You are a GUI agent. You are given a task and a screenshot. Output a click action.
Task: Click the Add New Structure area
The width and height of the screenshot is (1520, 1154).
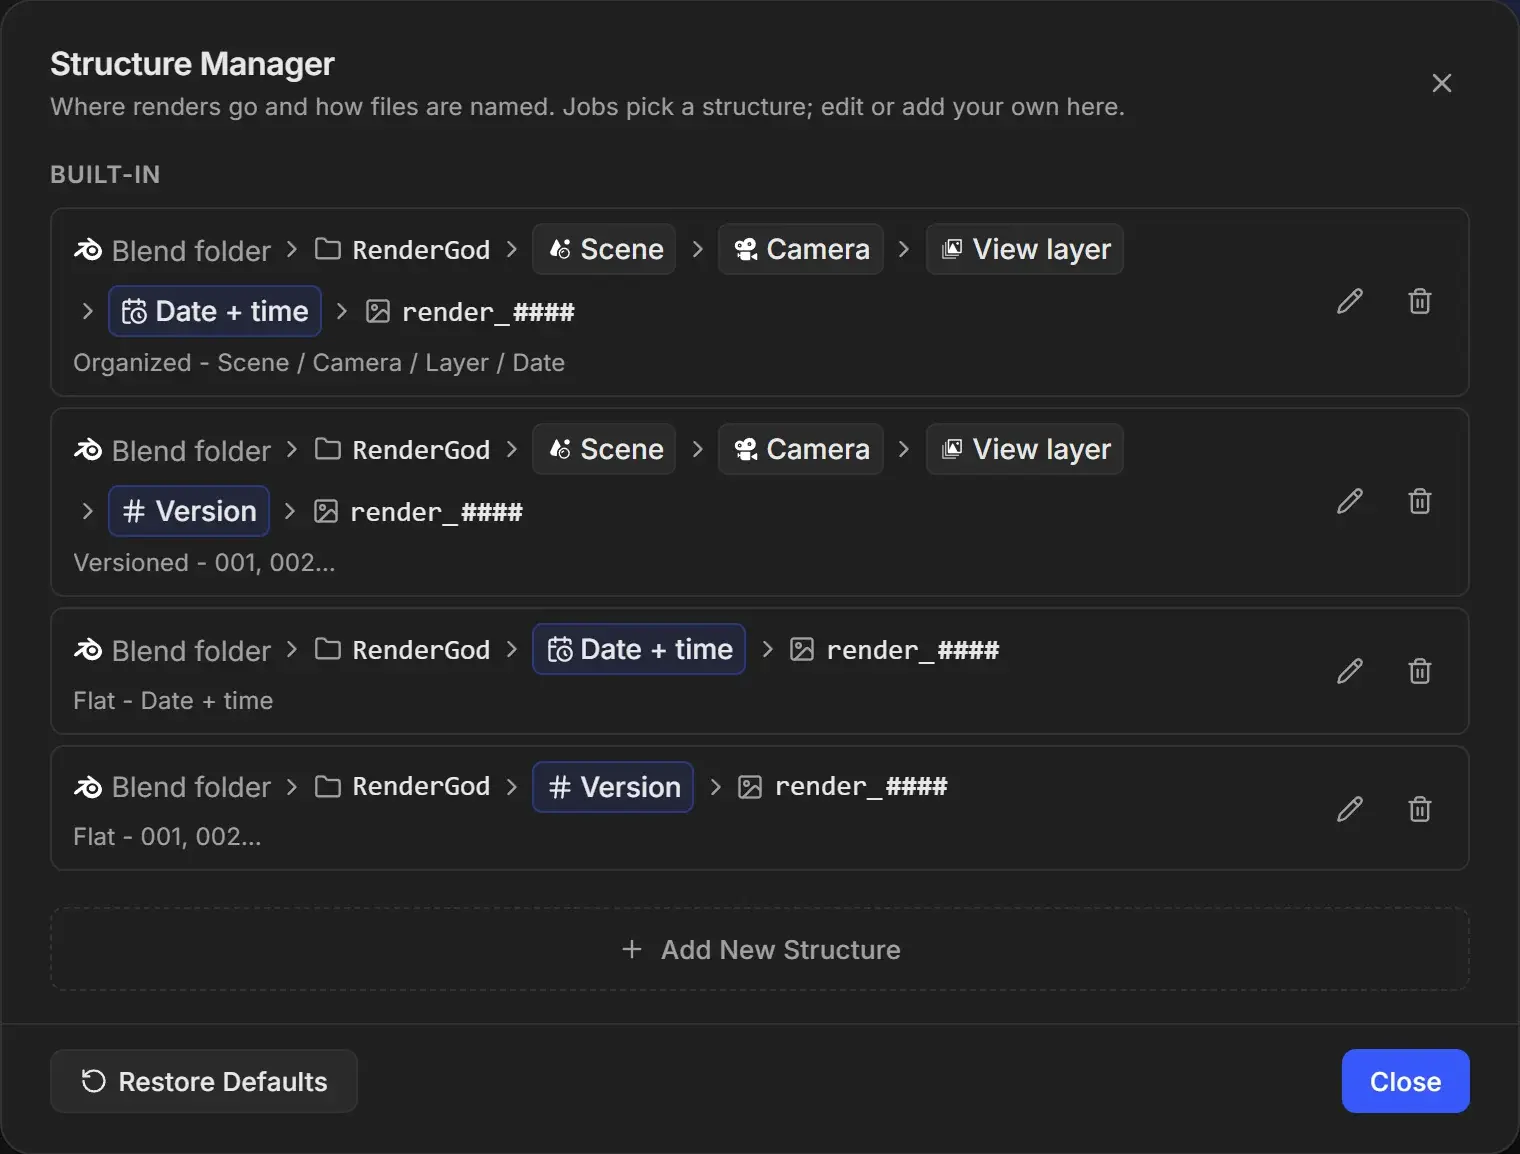click(x=760, y=949)
